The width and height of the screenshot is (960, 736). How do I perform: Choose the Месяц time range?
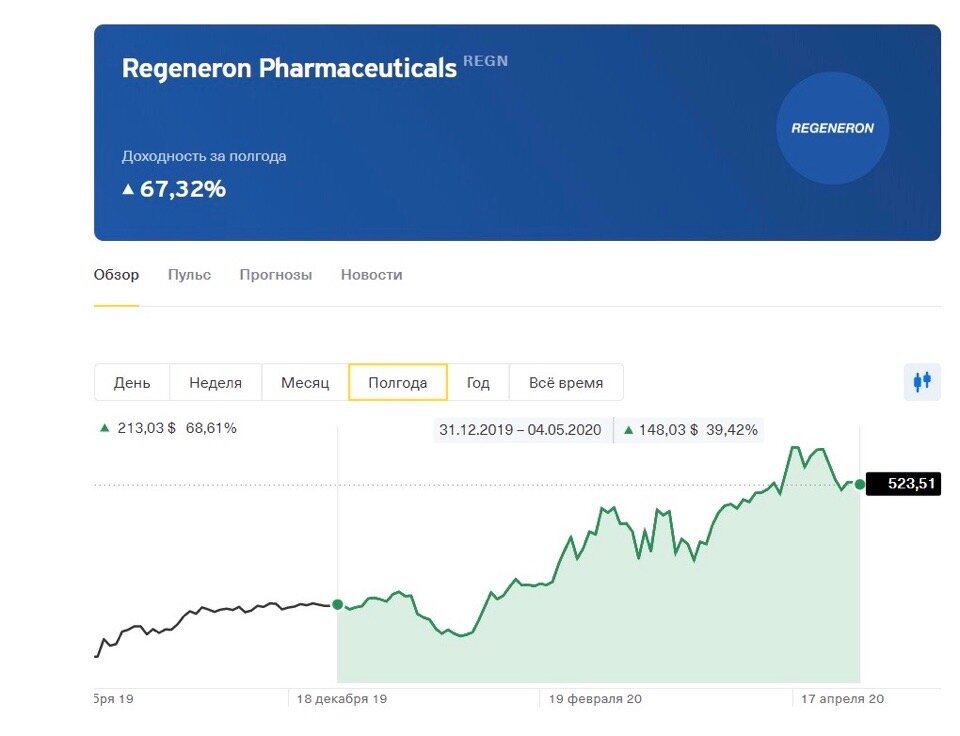tap(305, 382)
